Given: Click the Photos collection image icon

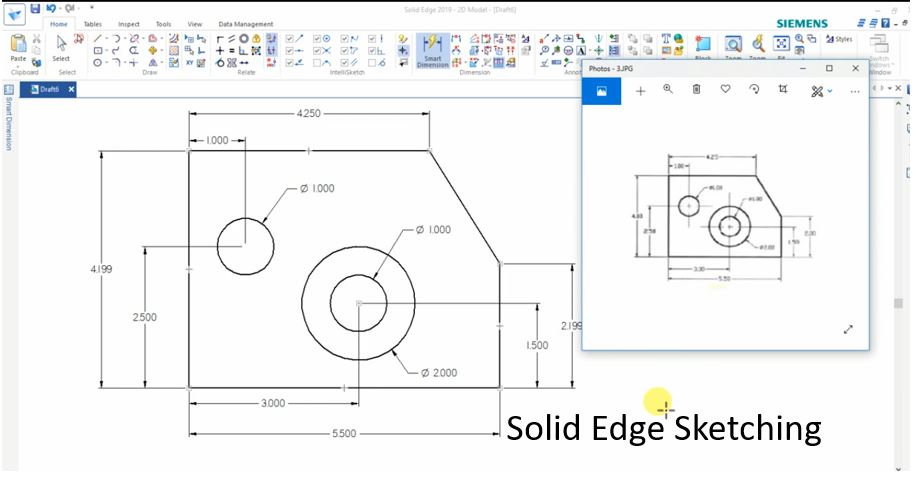Looking at the screenshot, I should pyautogui.click(x=602, y=91).
